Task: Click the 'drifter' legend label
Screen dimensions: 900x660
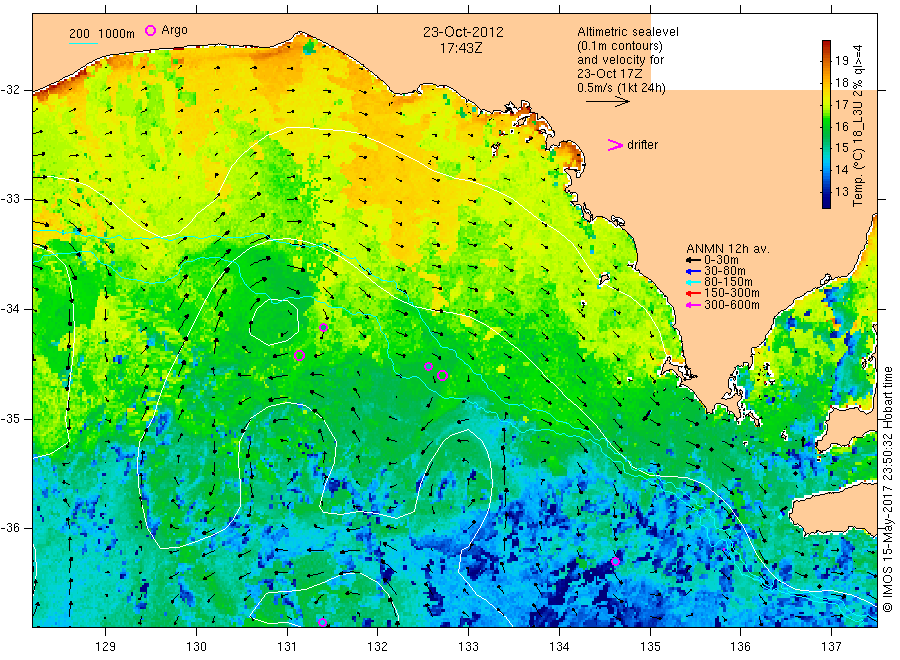Action: [642, 145]
